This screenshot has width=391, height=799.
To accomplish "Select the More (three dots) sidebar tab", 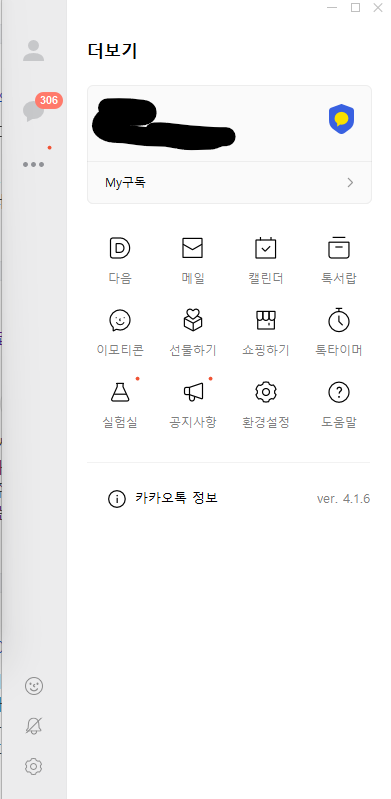I will (x=34, y=165).
